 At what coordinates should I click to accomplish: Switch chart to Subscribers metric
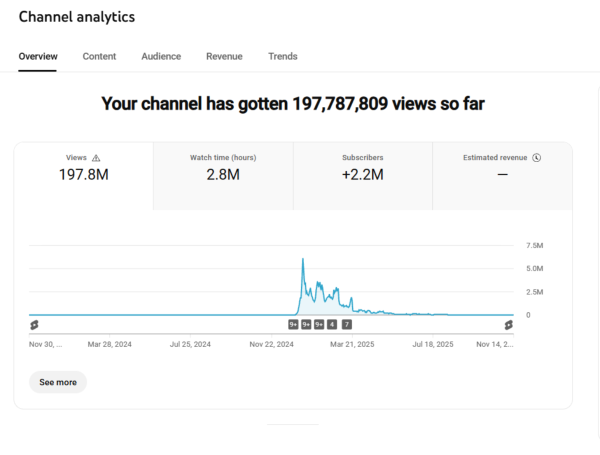[362, 175]
